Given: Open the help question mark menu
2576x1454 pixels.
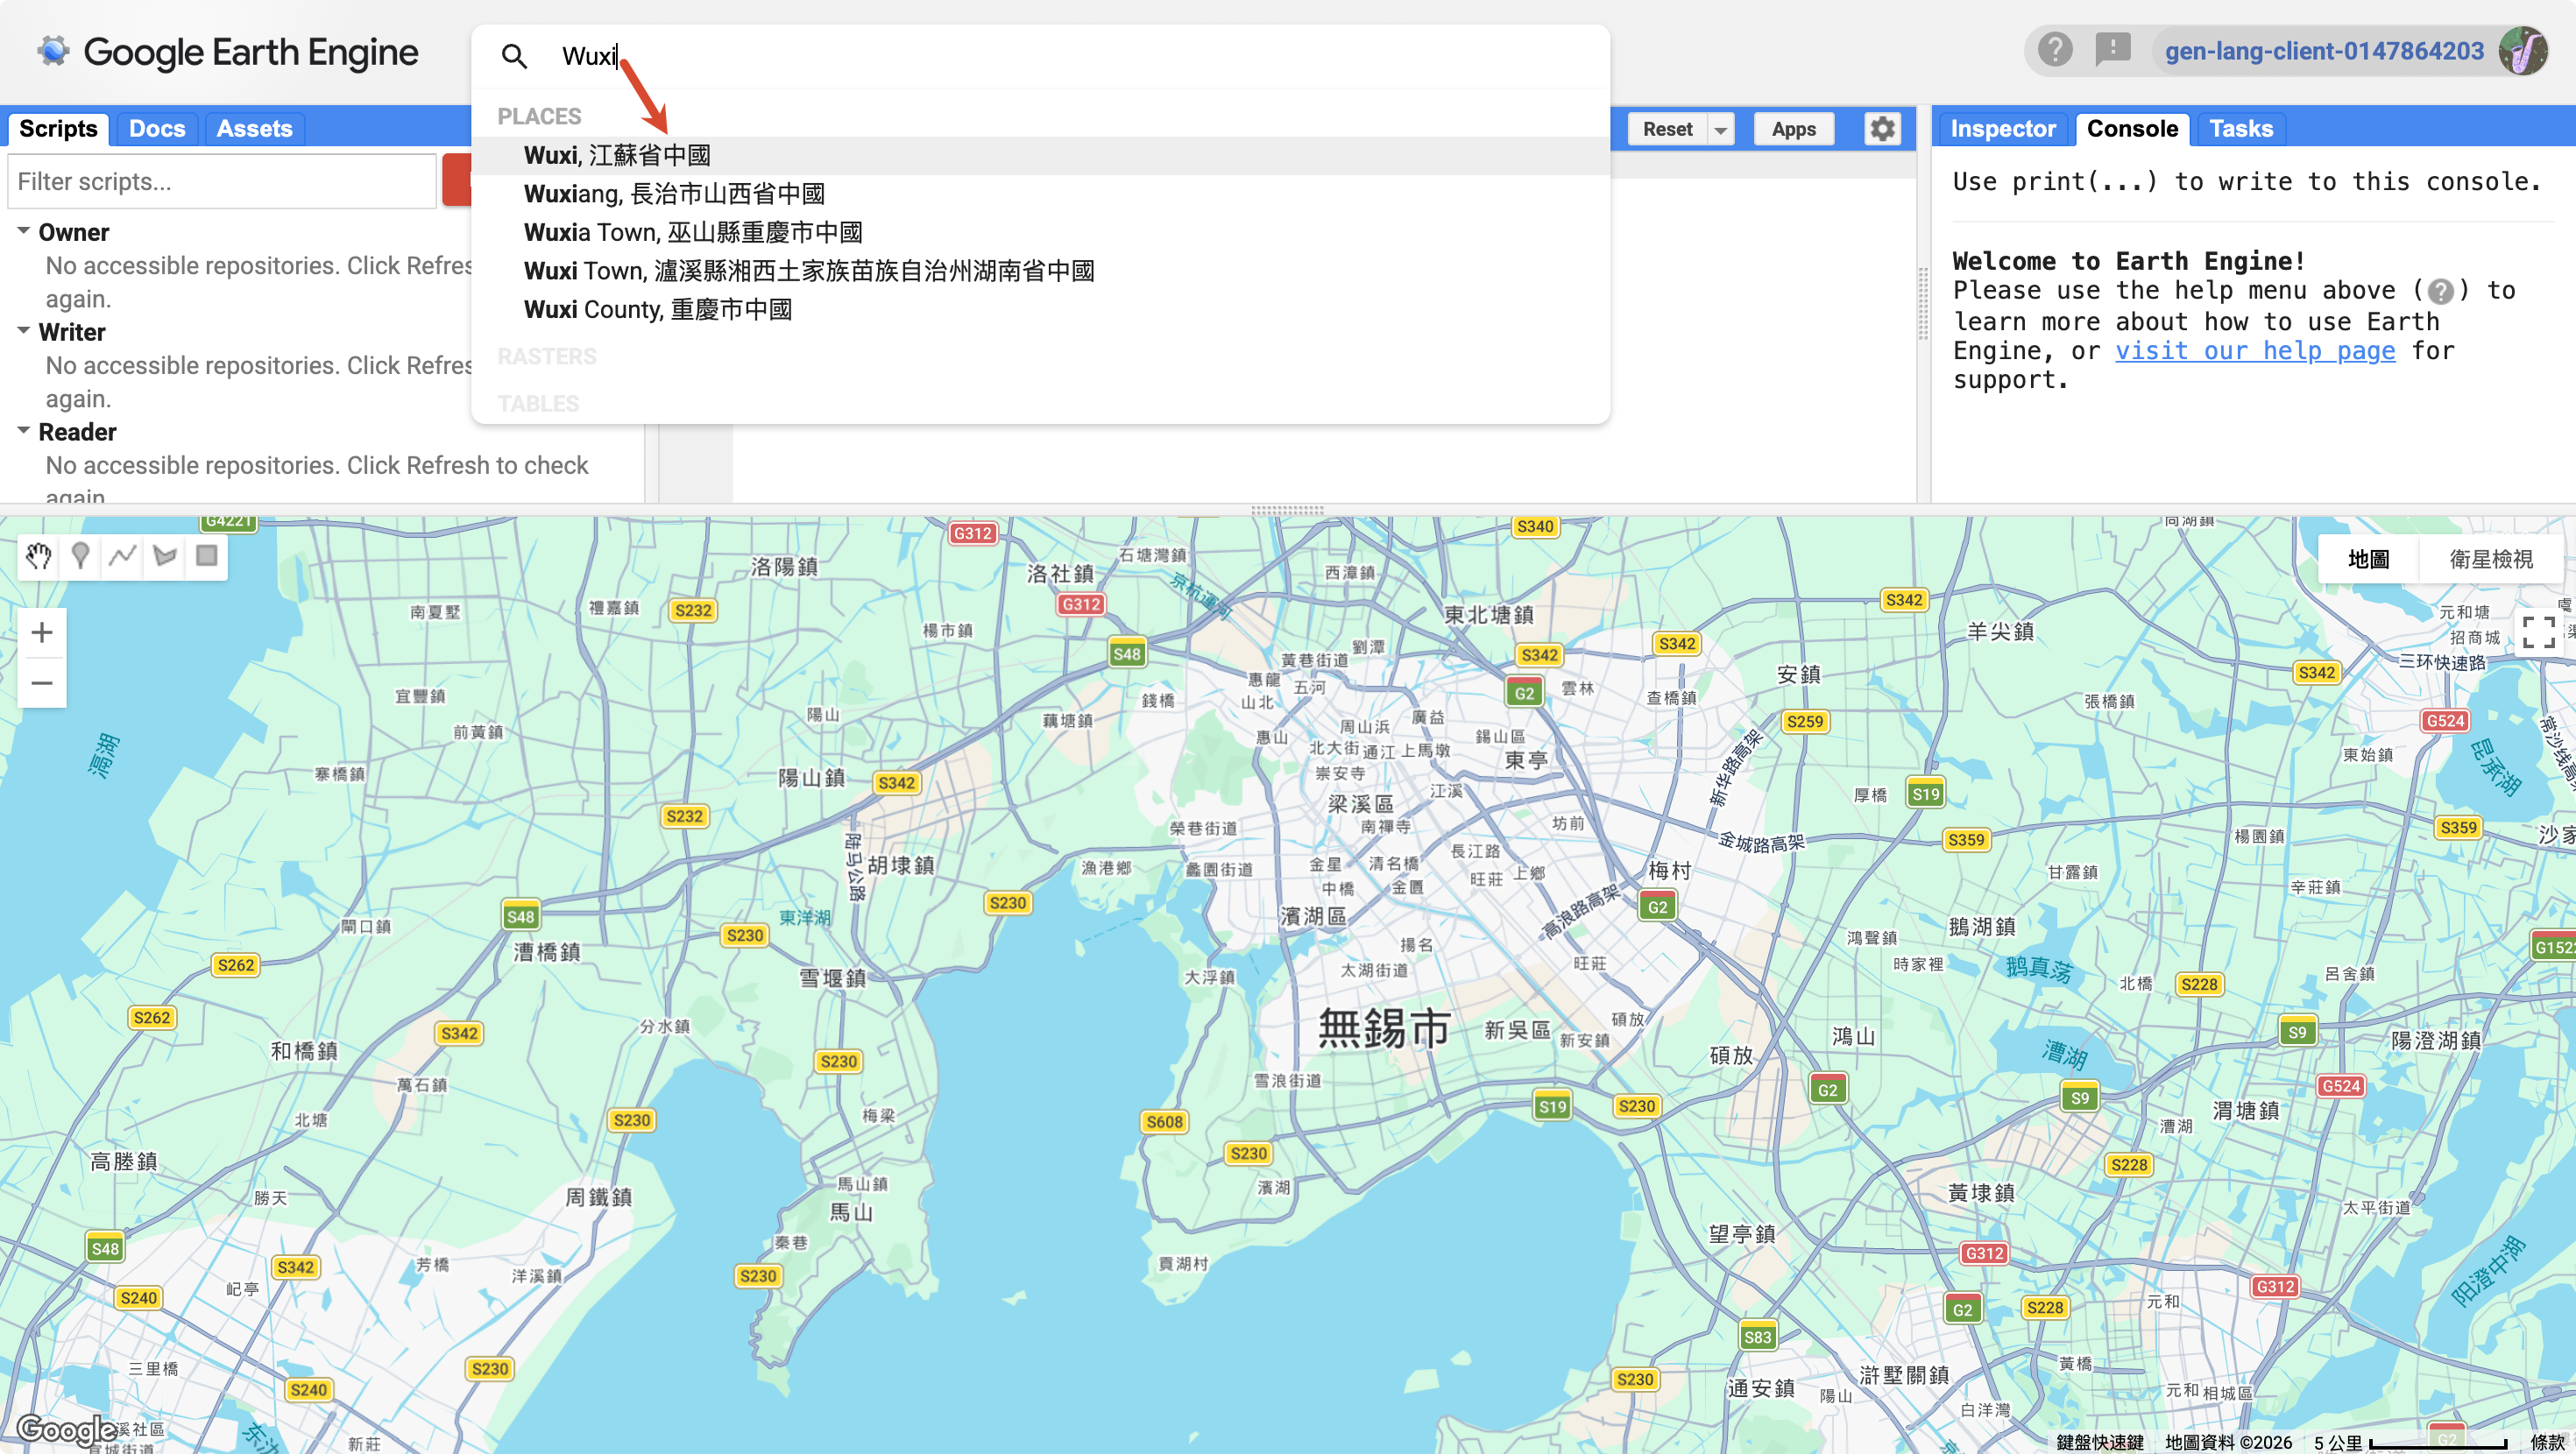Looking at the screenshot, I should [2055, 50].
